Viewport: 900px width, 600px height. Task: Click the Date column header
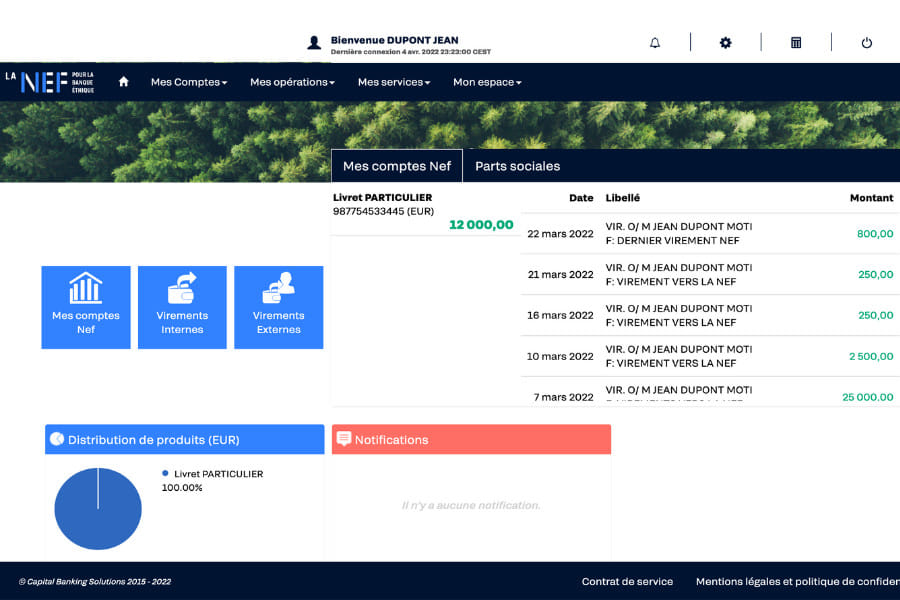(x=581, y=198)
